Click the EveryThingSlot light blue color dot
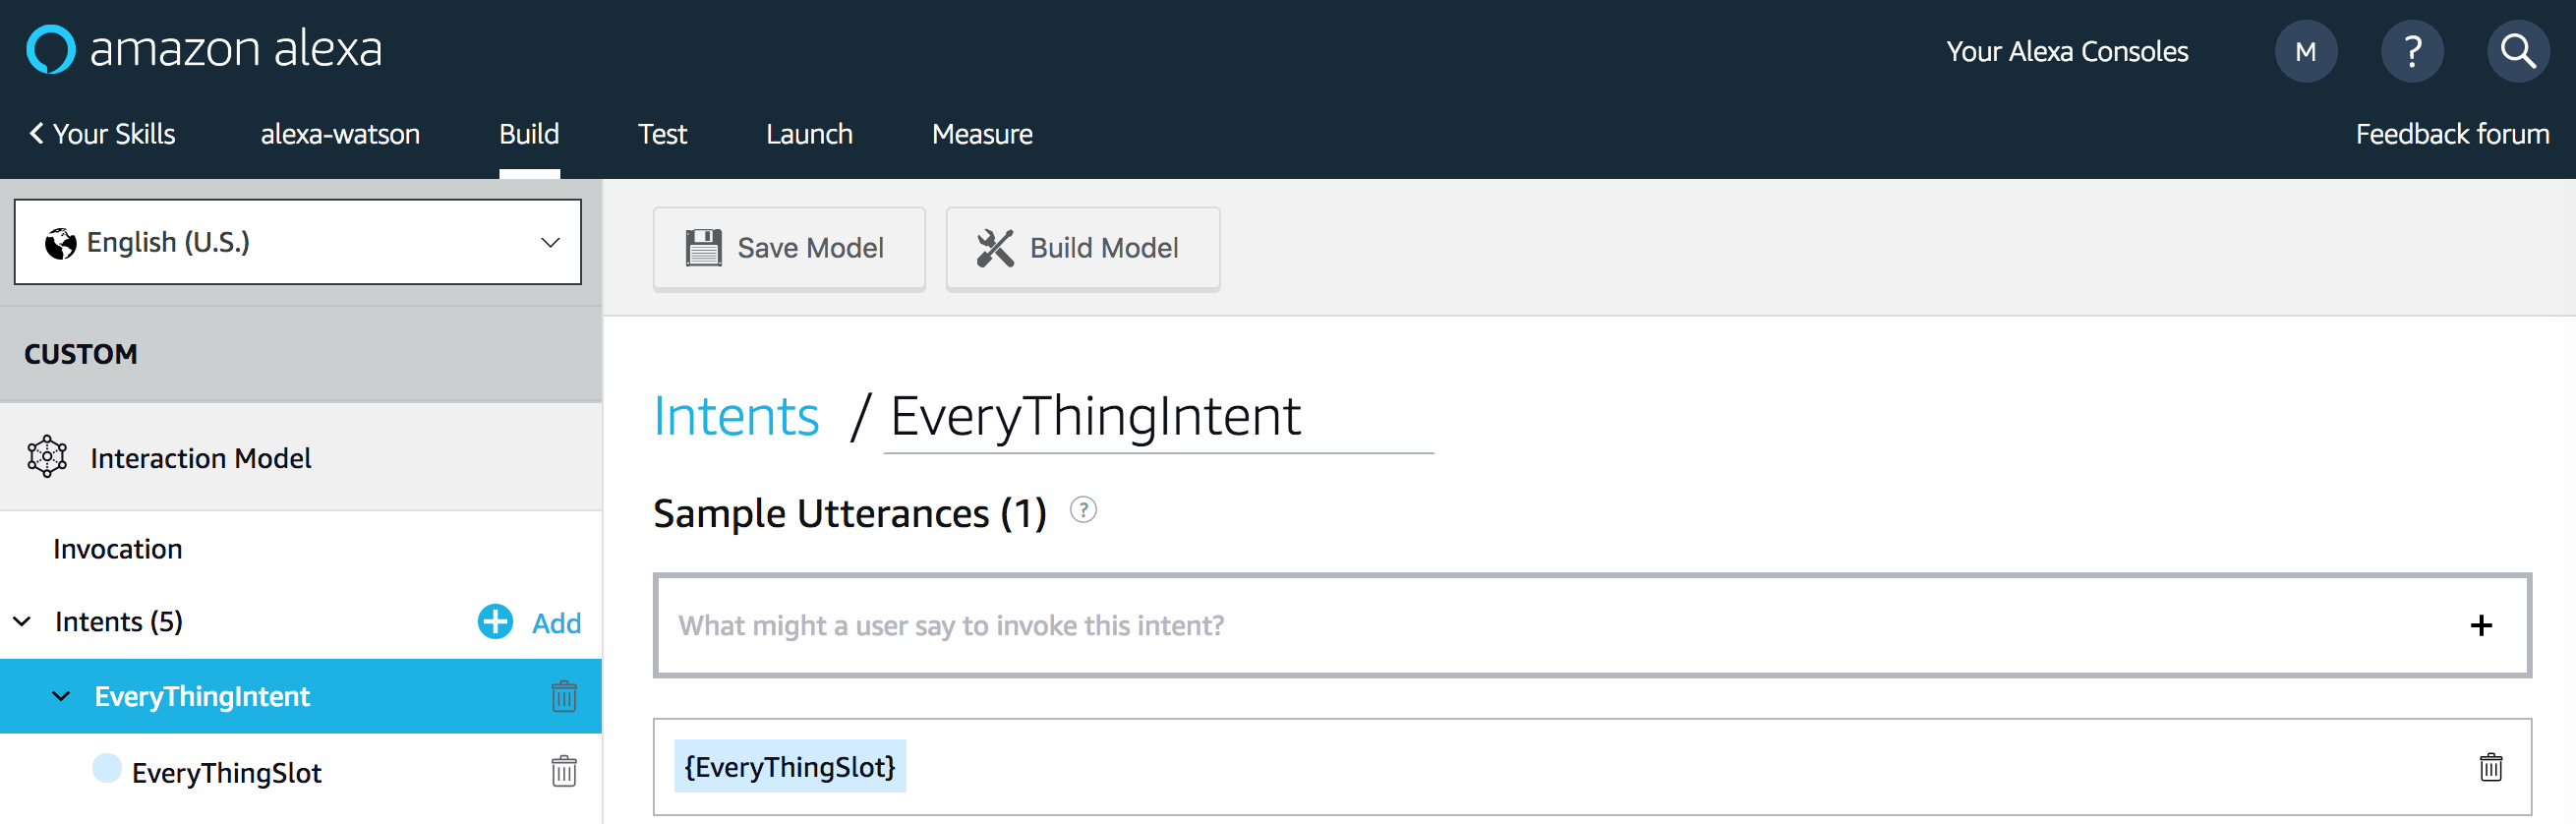 point(107,768)
